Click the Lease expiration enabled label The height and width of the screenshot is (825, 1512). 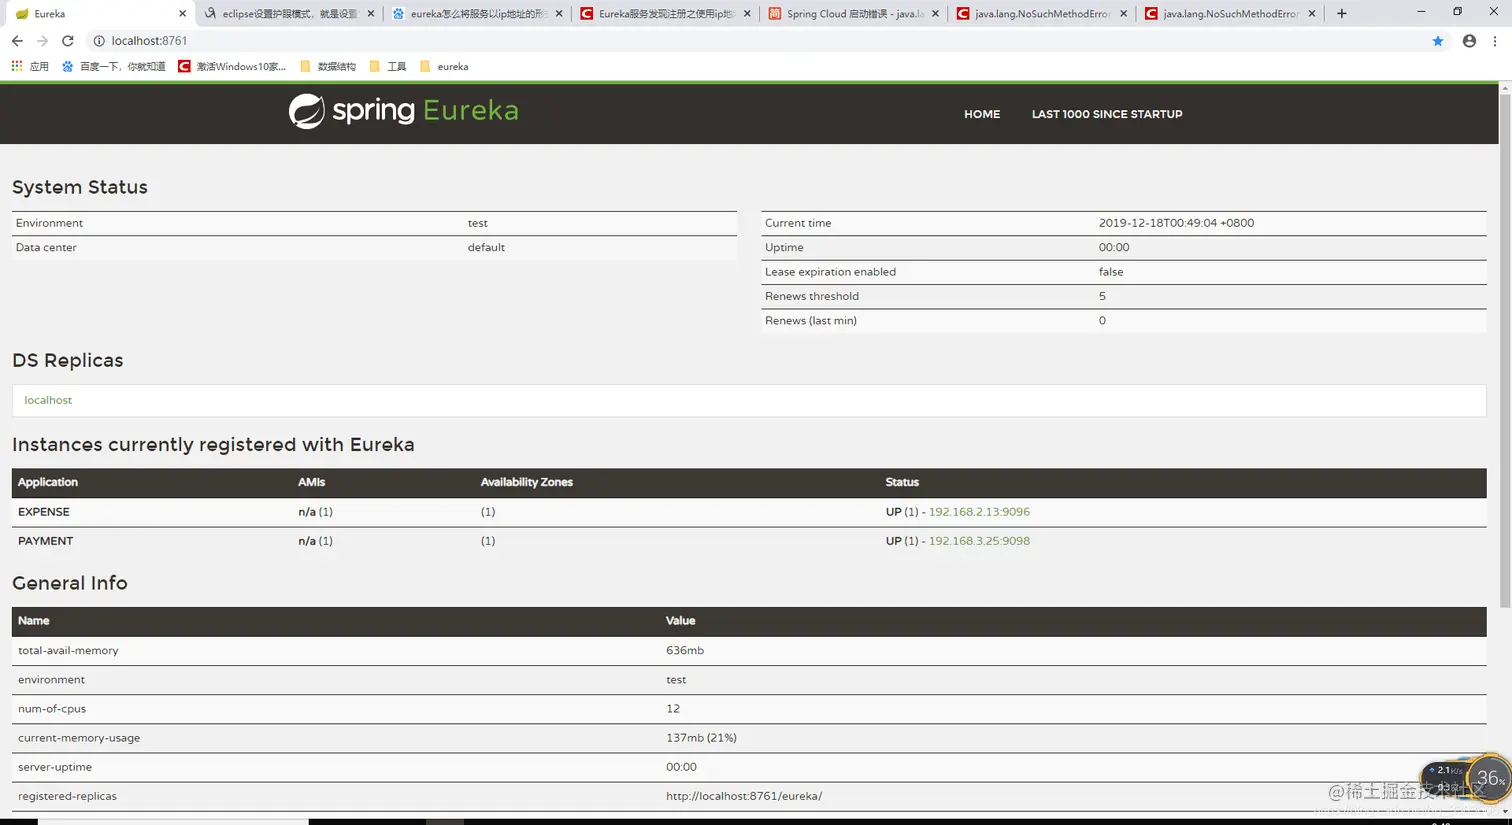coord(830,272)
